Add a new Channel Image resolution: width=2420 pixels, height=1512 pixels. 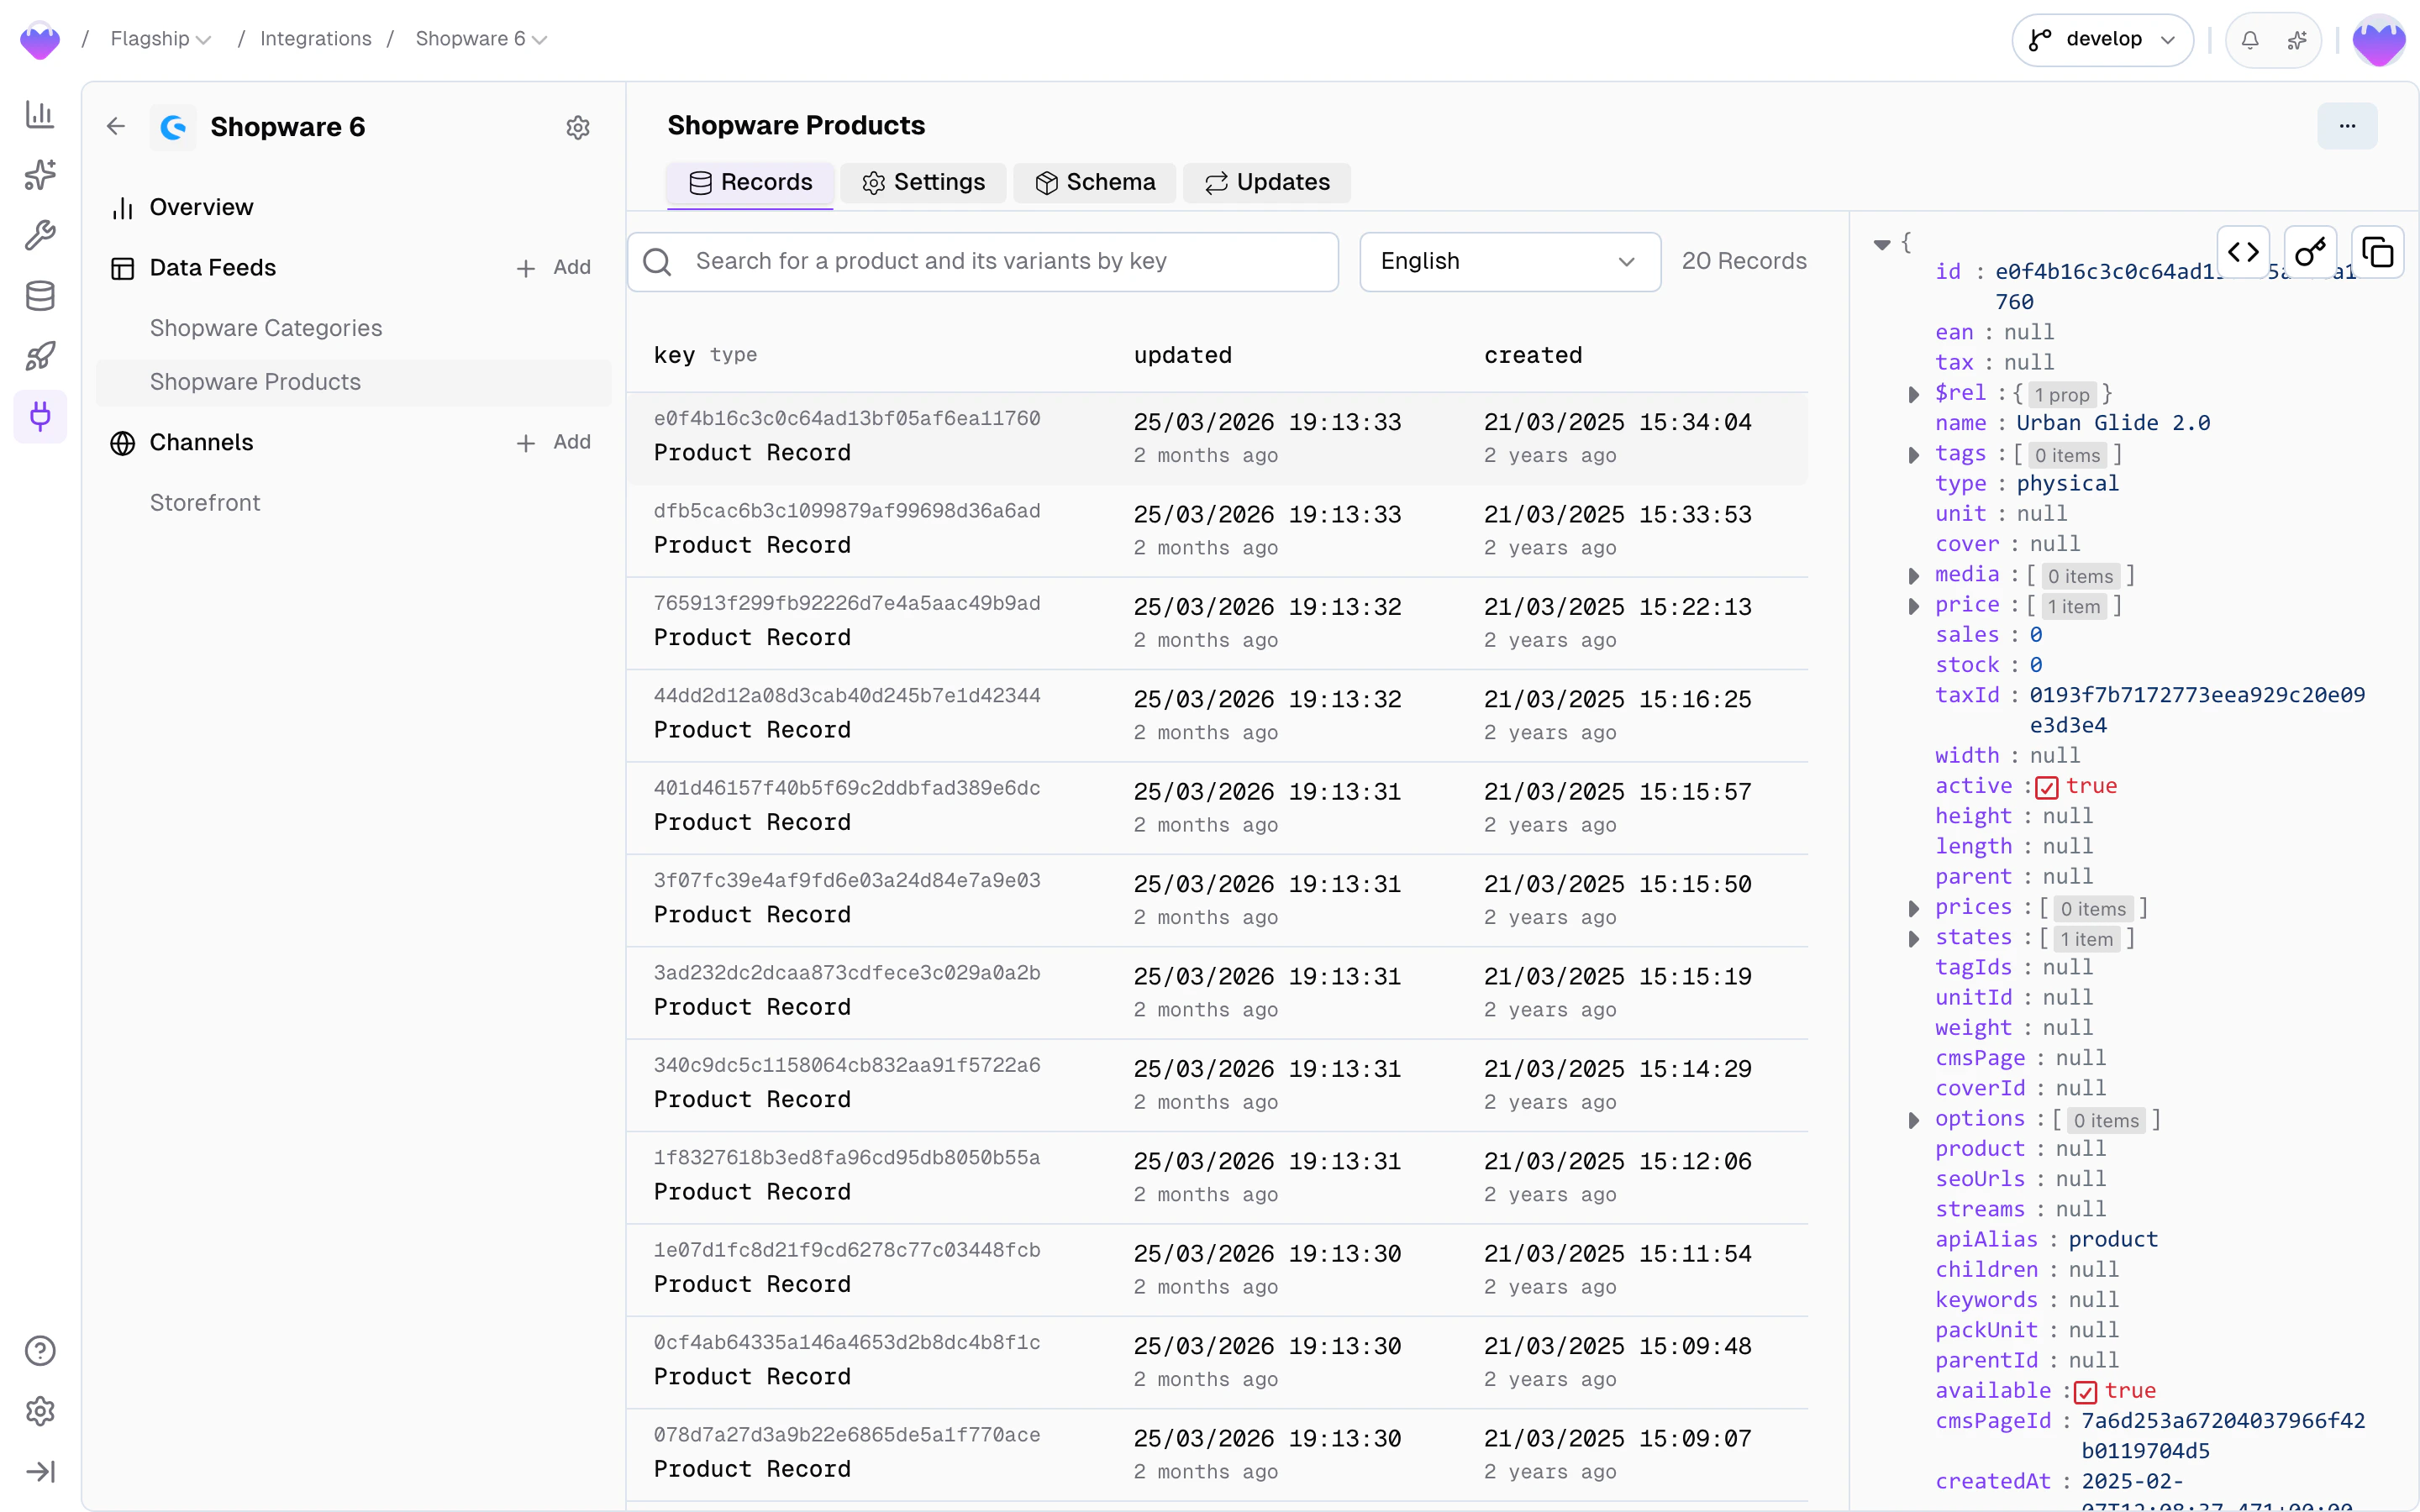point(554,443)
